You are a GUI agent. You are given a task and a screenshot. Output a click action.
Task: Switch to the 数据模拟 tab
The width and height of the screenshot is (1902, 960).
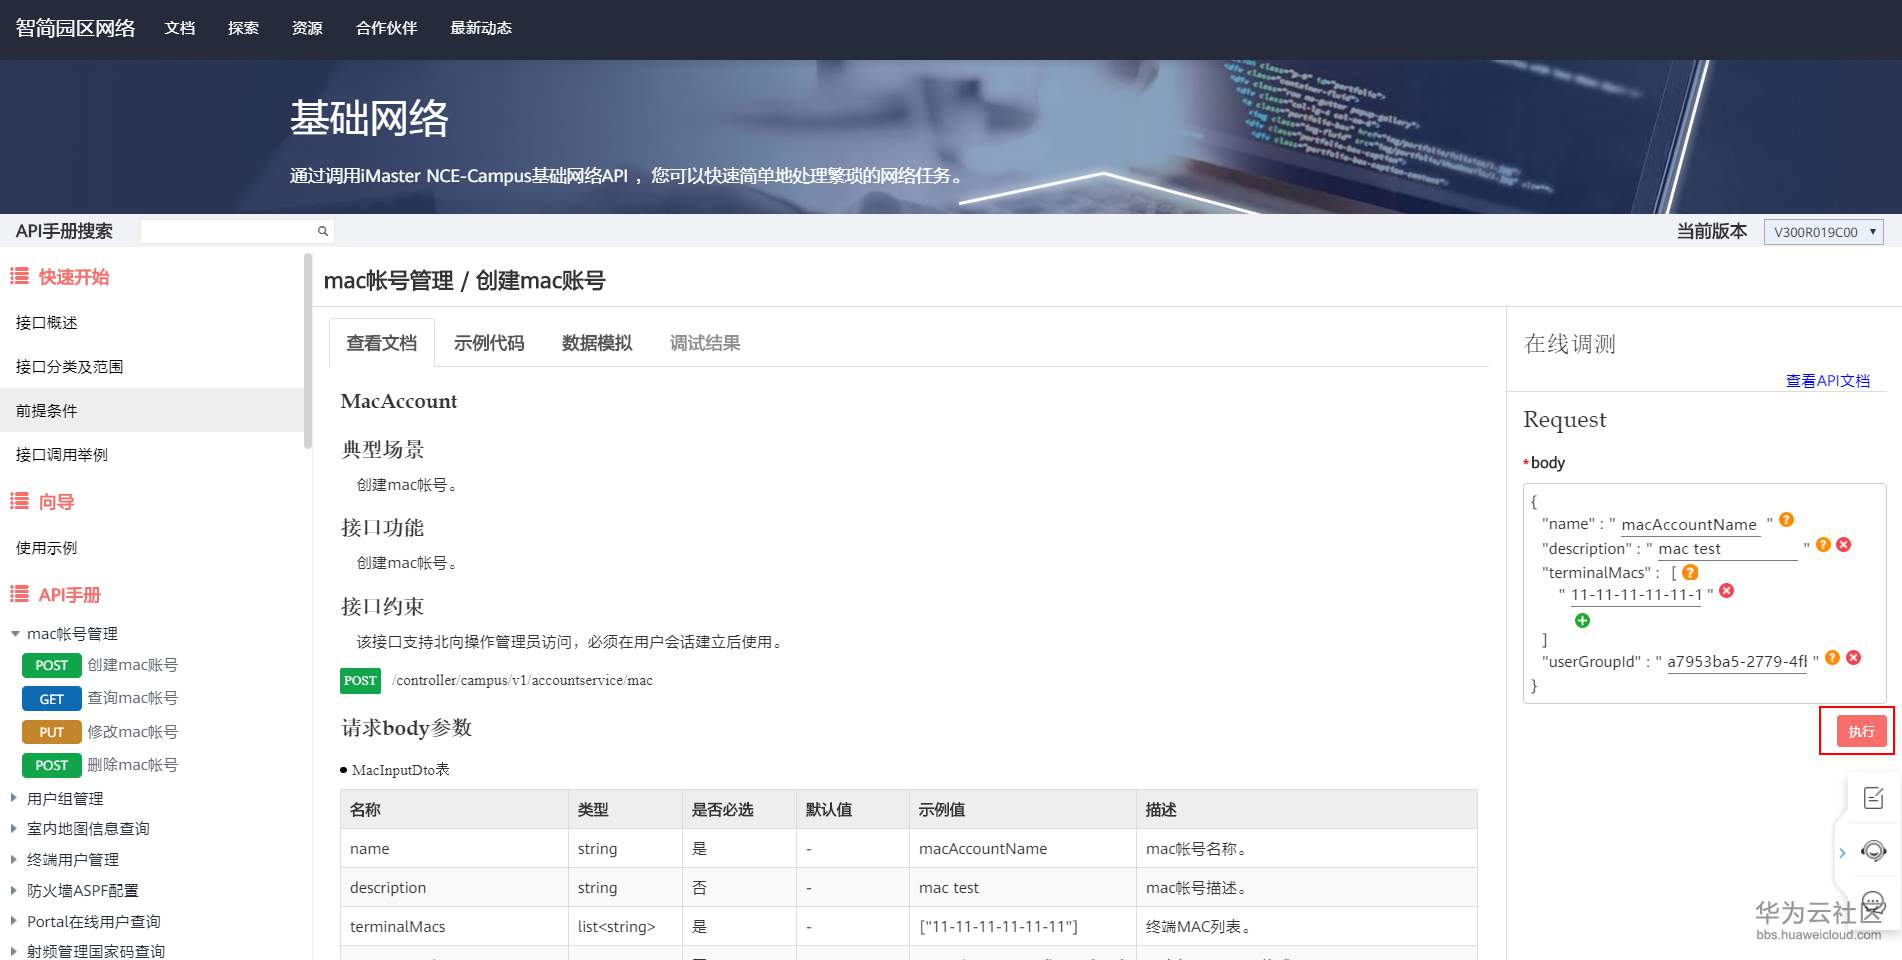pyautogui.click(x=597, y=343)
